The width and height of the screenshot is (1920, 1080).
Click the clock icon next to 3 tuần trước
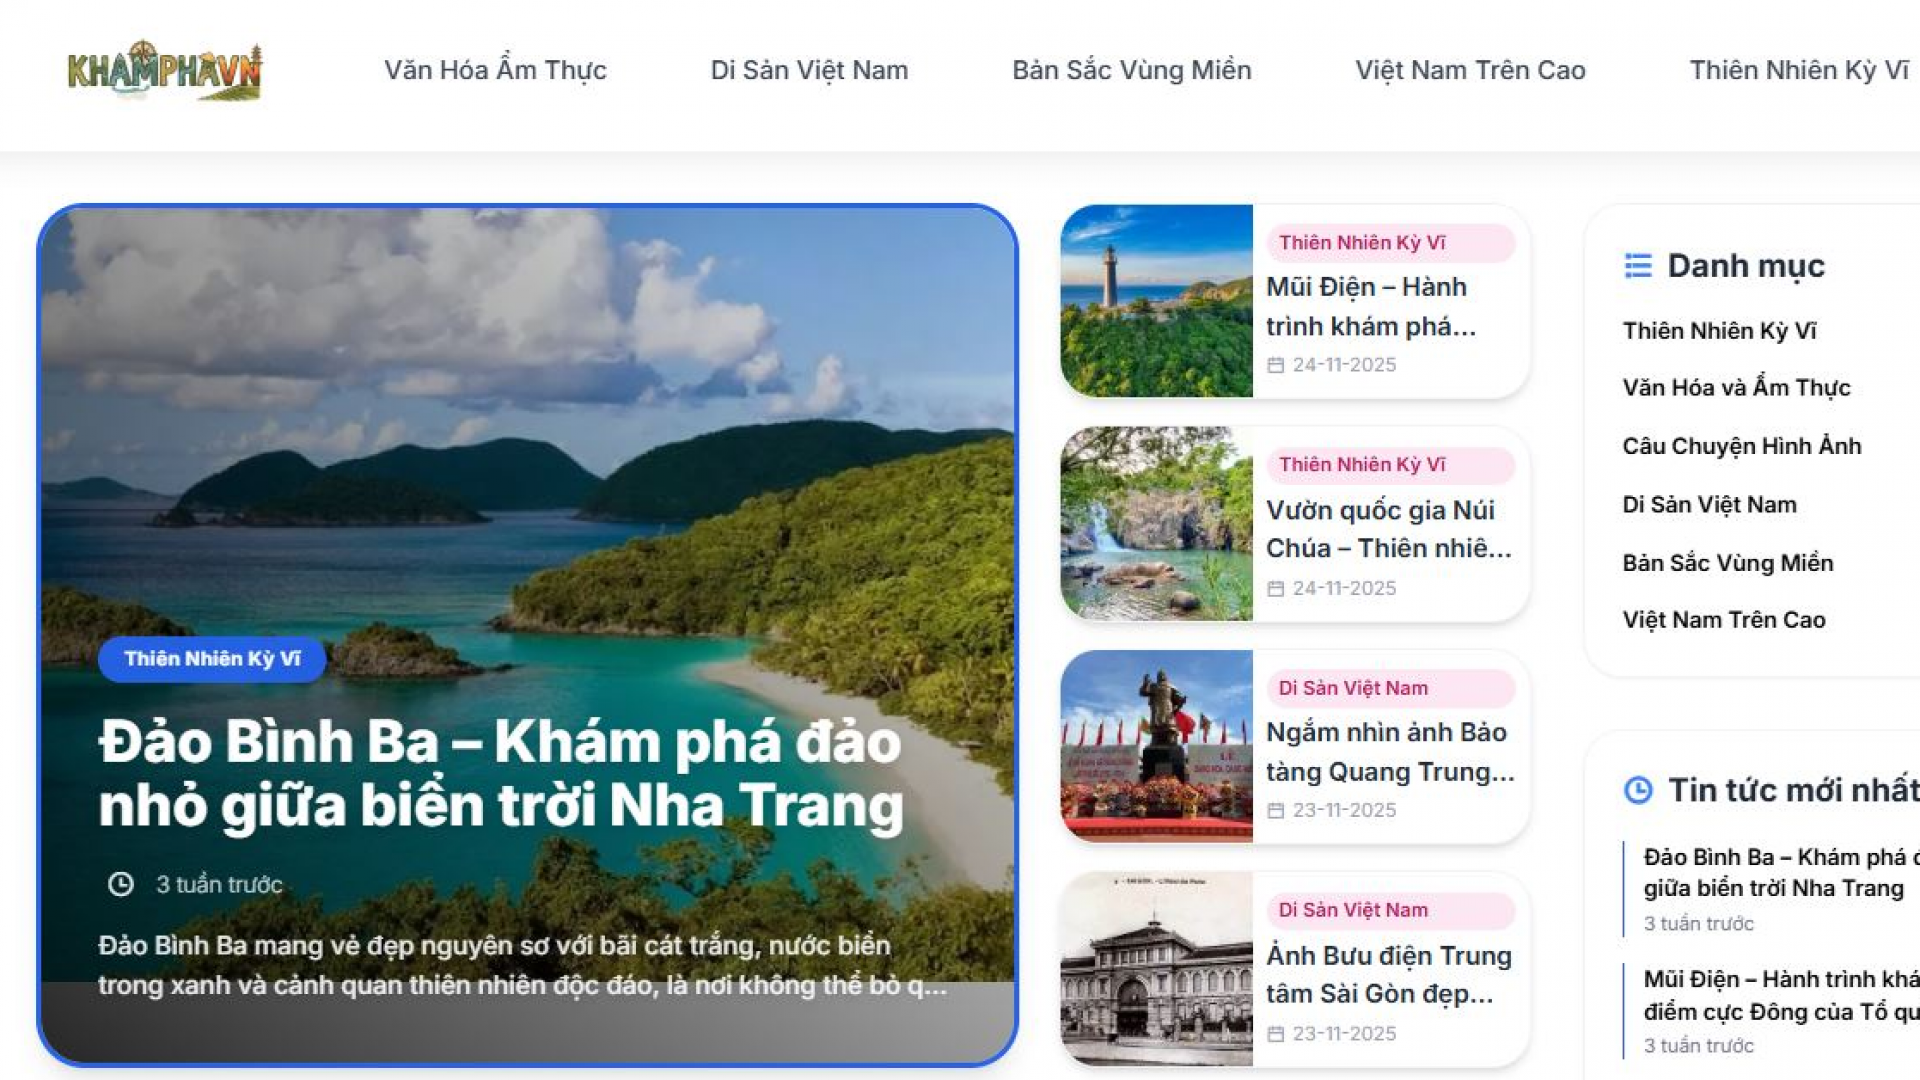click(x=121, y=884)
